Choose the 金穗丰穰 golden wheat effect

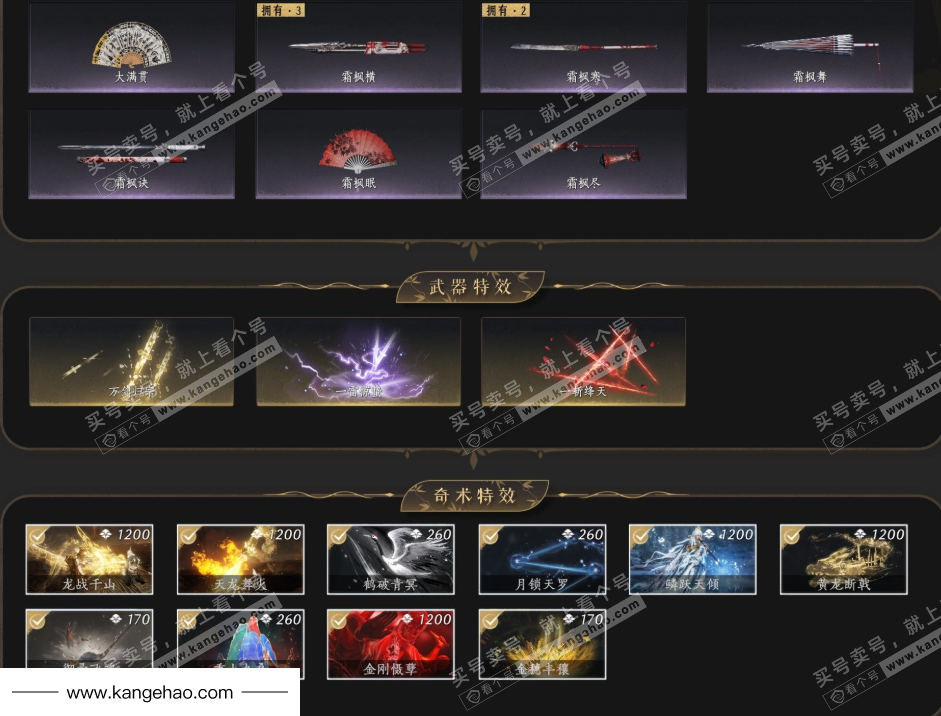(542, 644)
